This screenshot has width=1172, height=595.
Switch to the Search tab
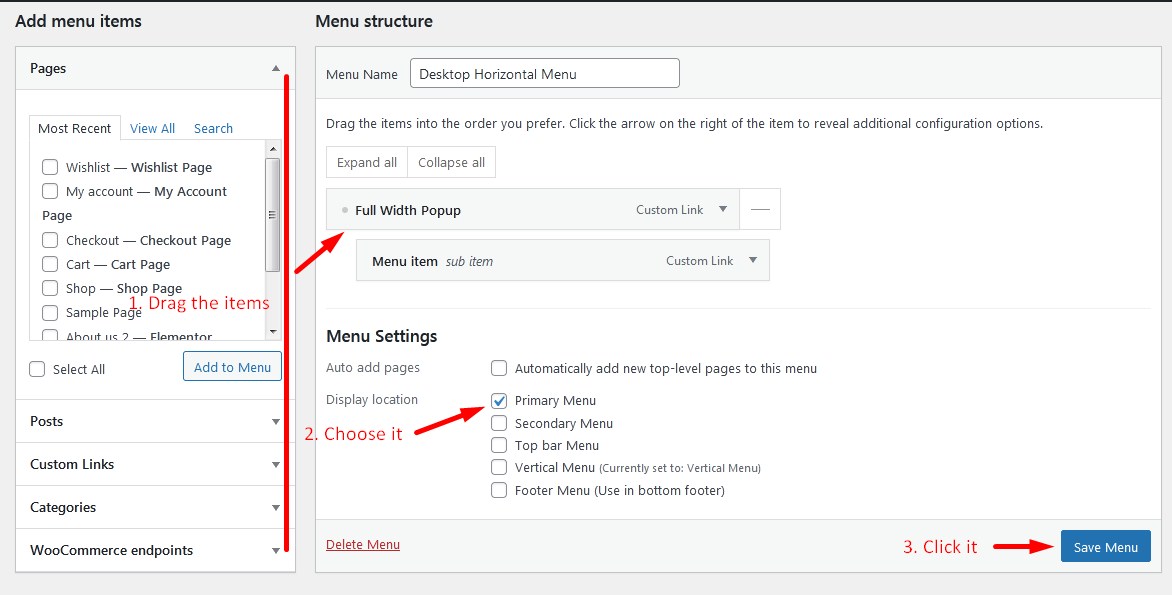[x=213, y=128]
